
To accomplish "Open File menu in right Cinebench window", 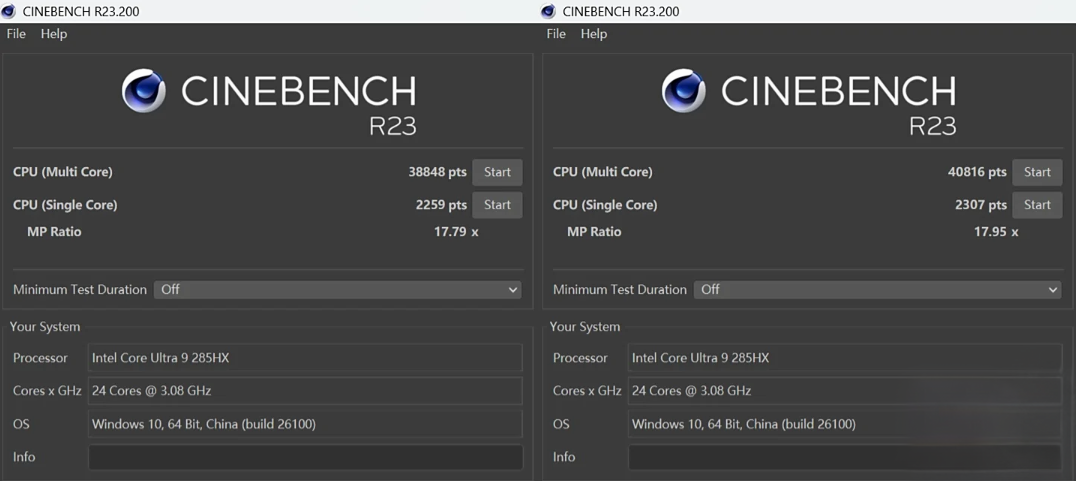I will coord(556,34).
